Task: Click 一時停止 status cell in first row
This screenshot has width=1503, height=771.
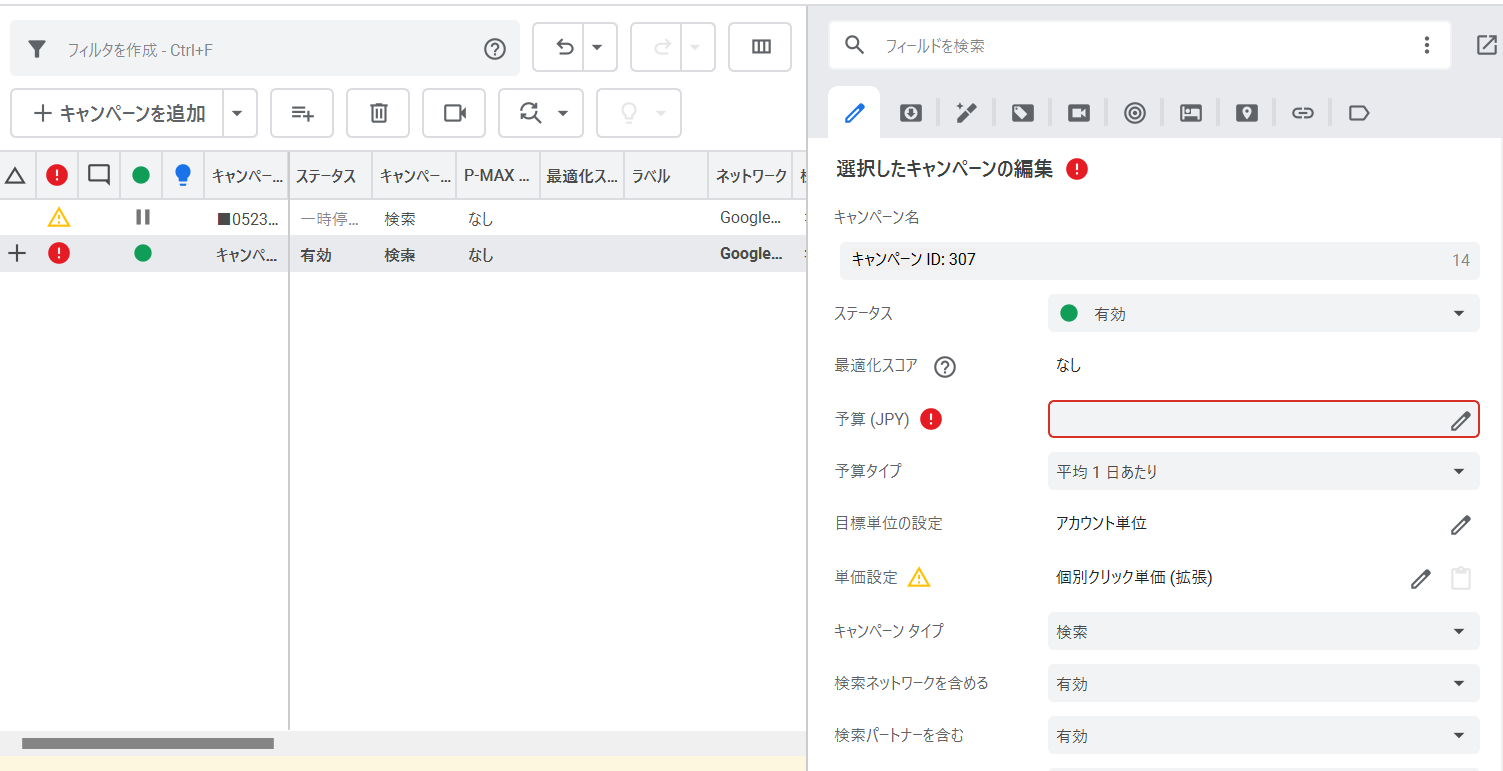Action: (x=330, y=218)
